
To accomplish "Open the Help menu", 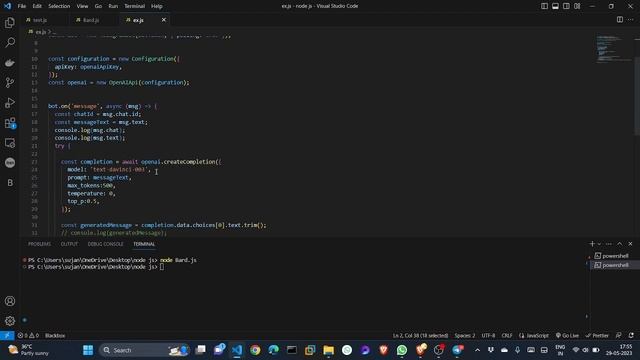I will (x=157, y=6).
